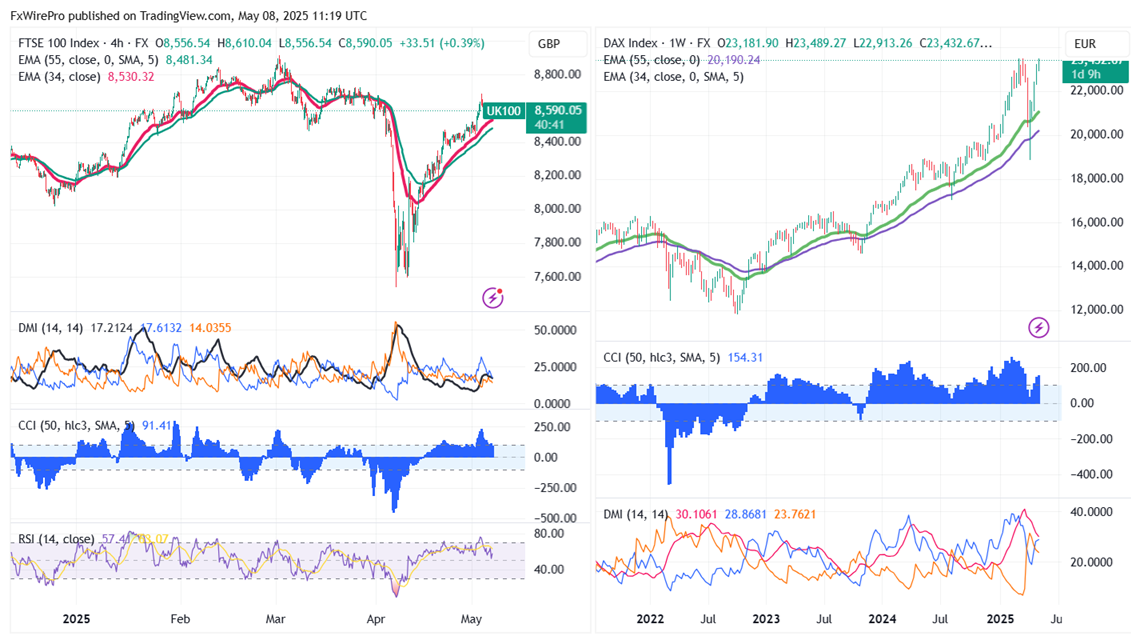
Task: Click the UK100 symbol price tag
Action: click(x=510, y=110)
